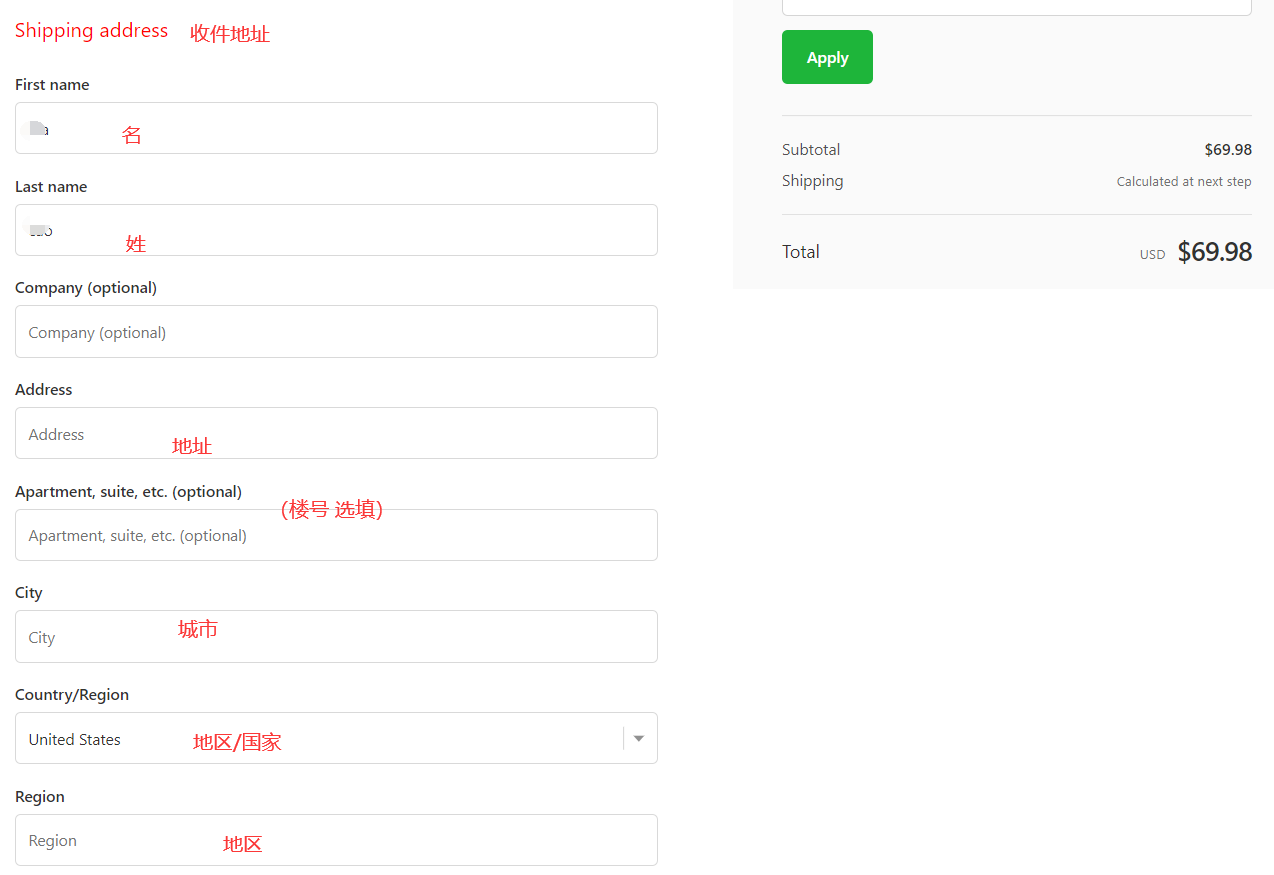Select the Company (optional) input field
This screenshot has height=875, width=1274.
336,331
